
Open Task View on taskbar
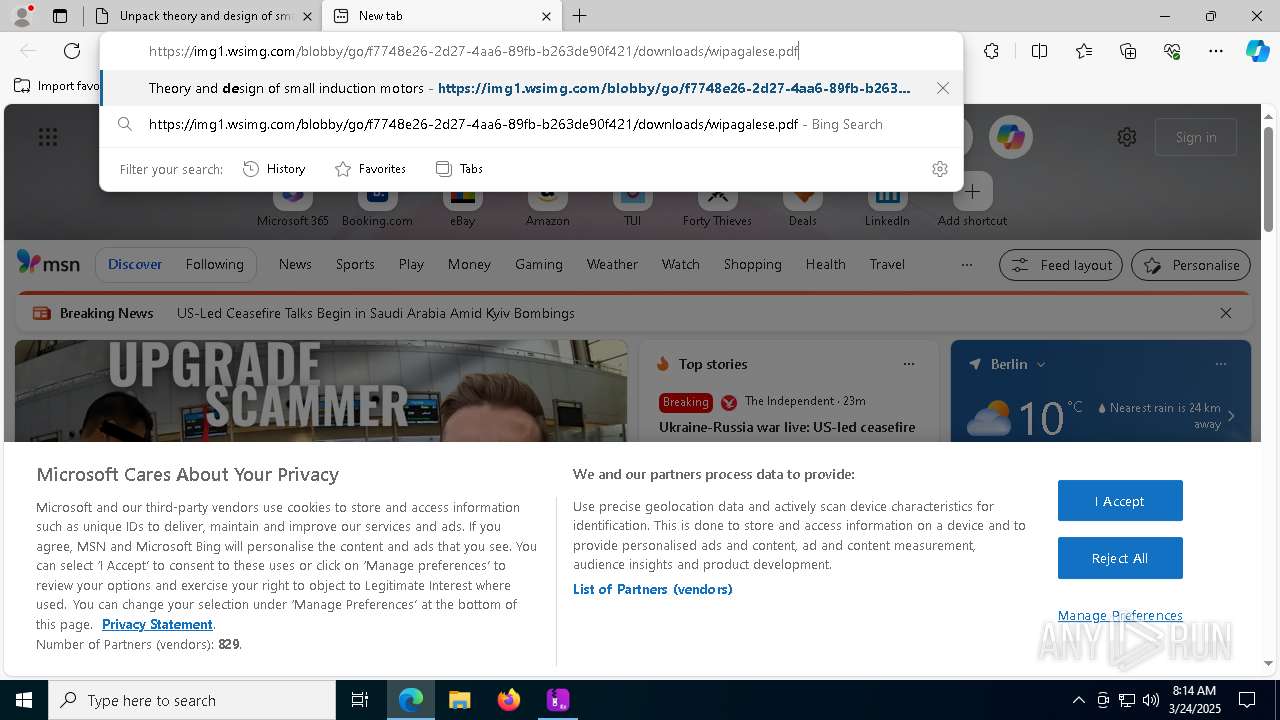360,700
